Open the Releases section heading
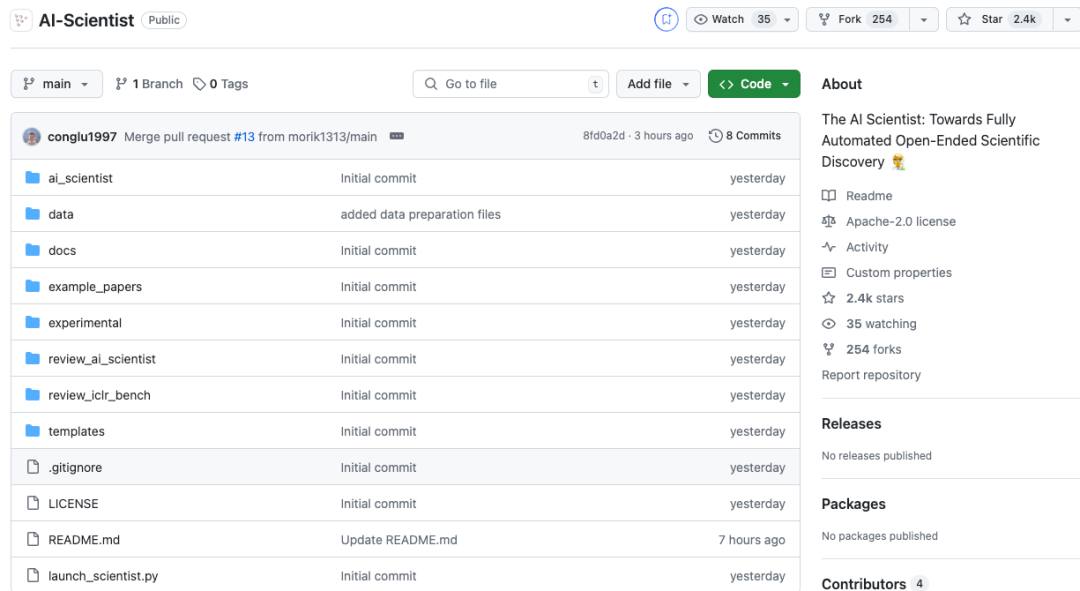The height and width of the screenshot is (591, 1080). pos(851,424)
